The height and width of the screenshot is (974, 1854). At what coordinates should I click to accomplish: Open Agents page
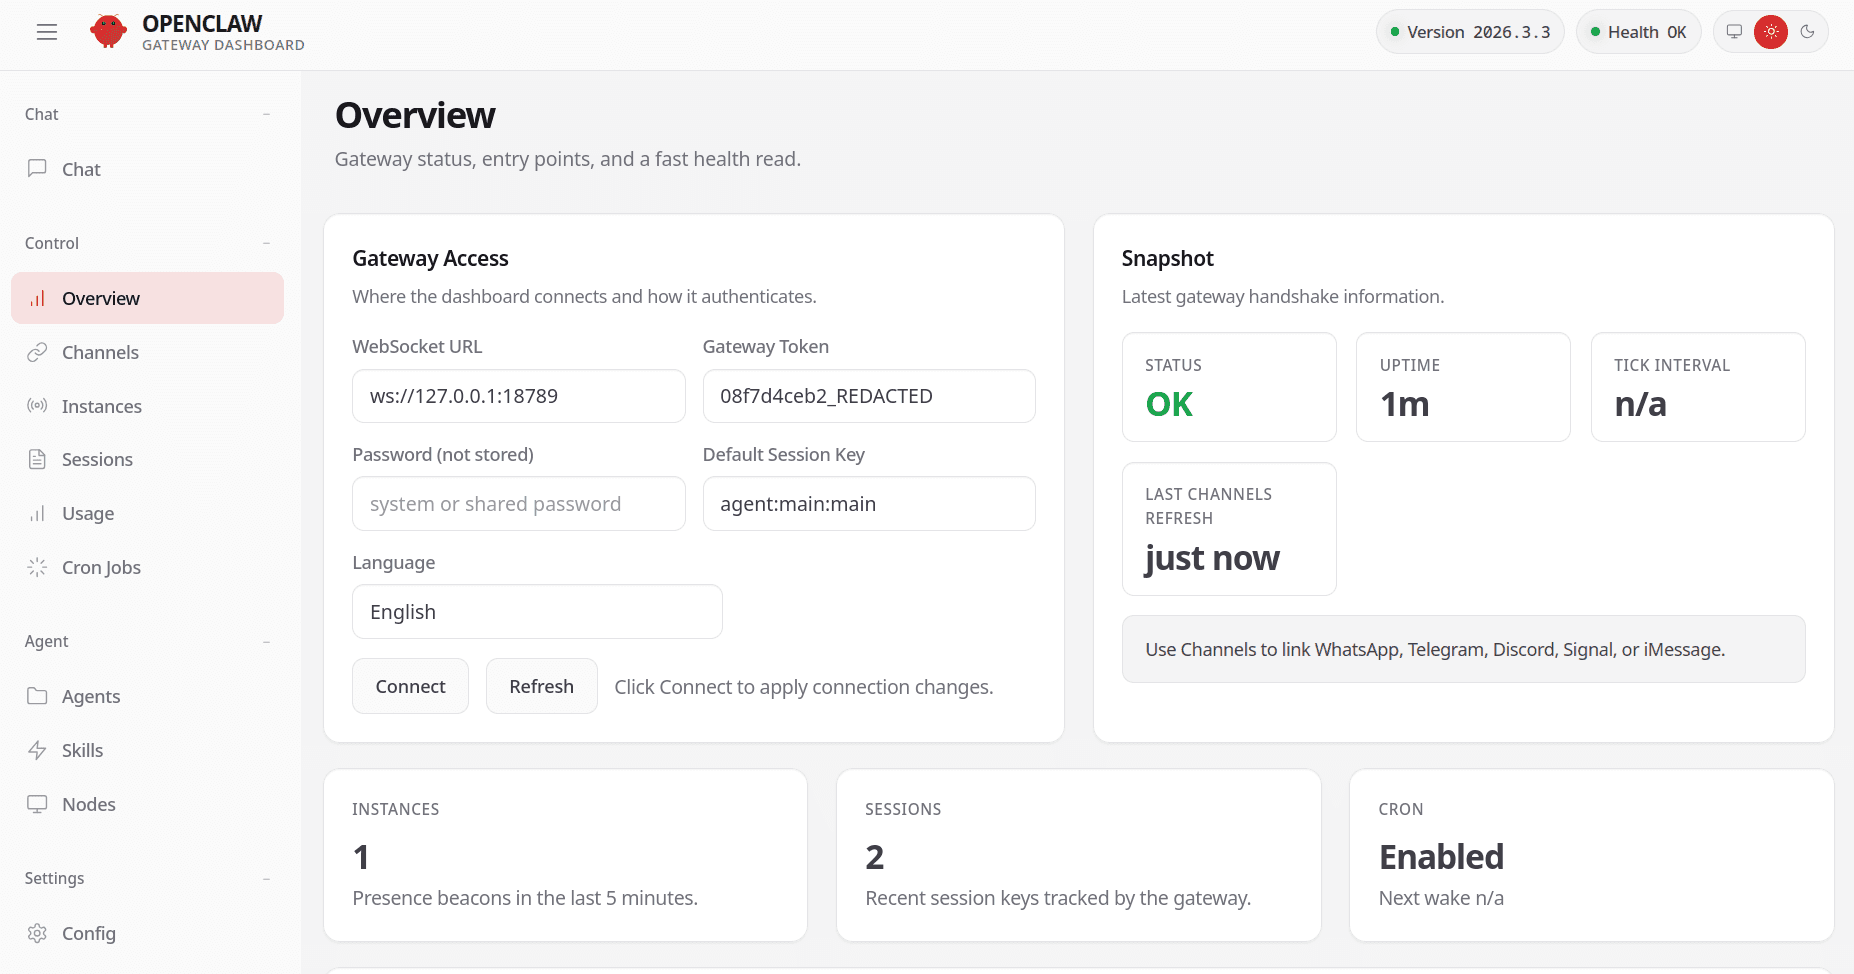pos(147,696)
